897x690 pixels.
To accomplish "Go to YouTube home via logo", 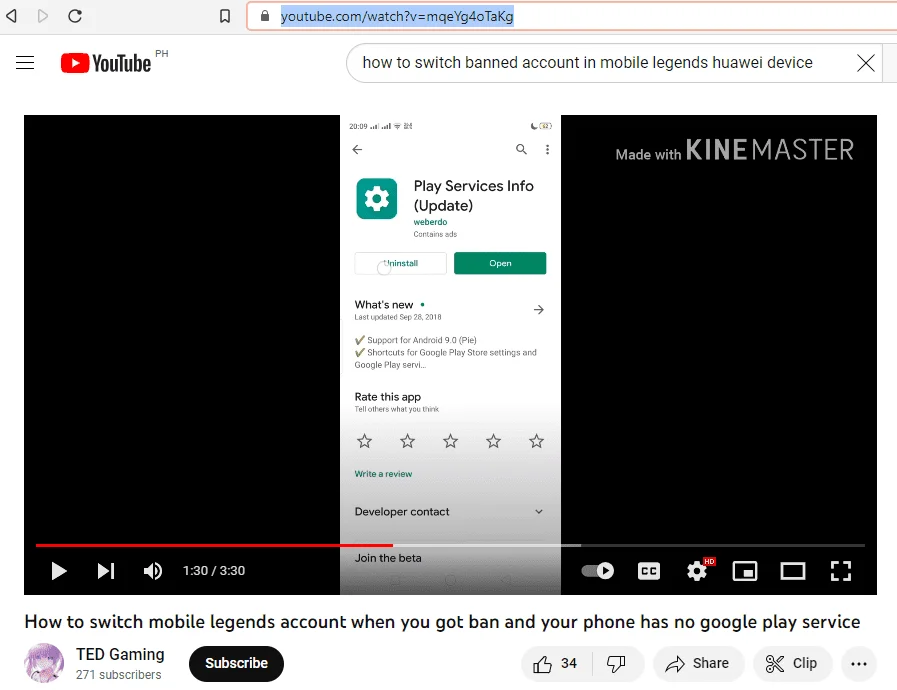I will tap(106, 63).
